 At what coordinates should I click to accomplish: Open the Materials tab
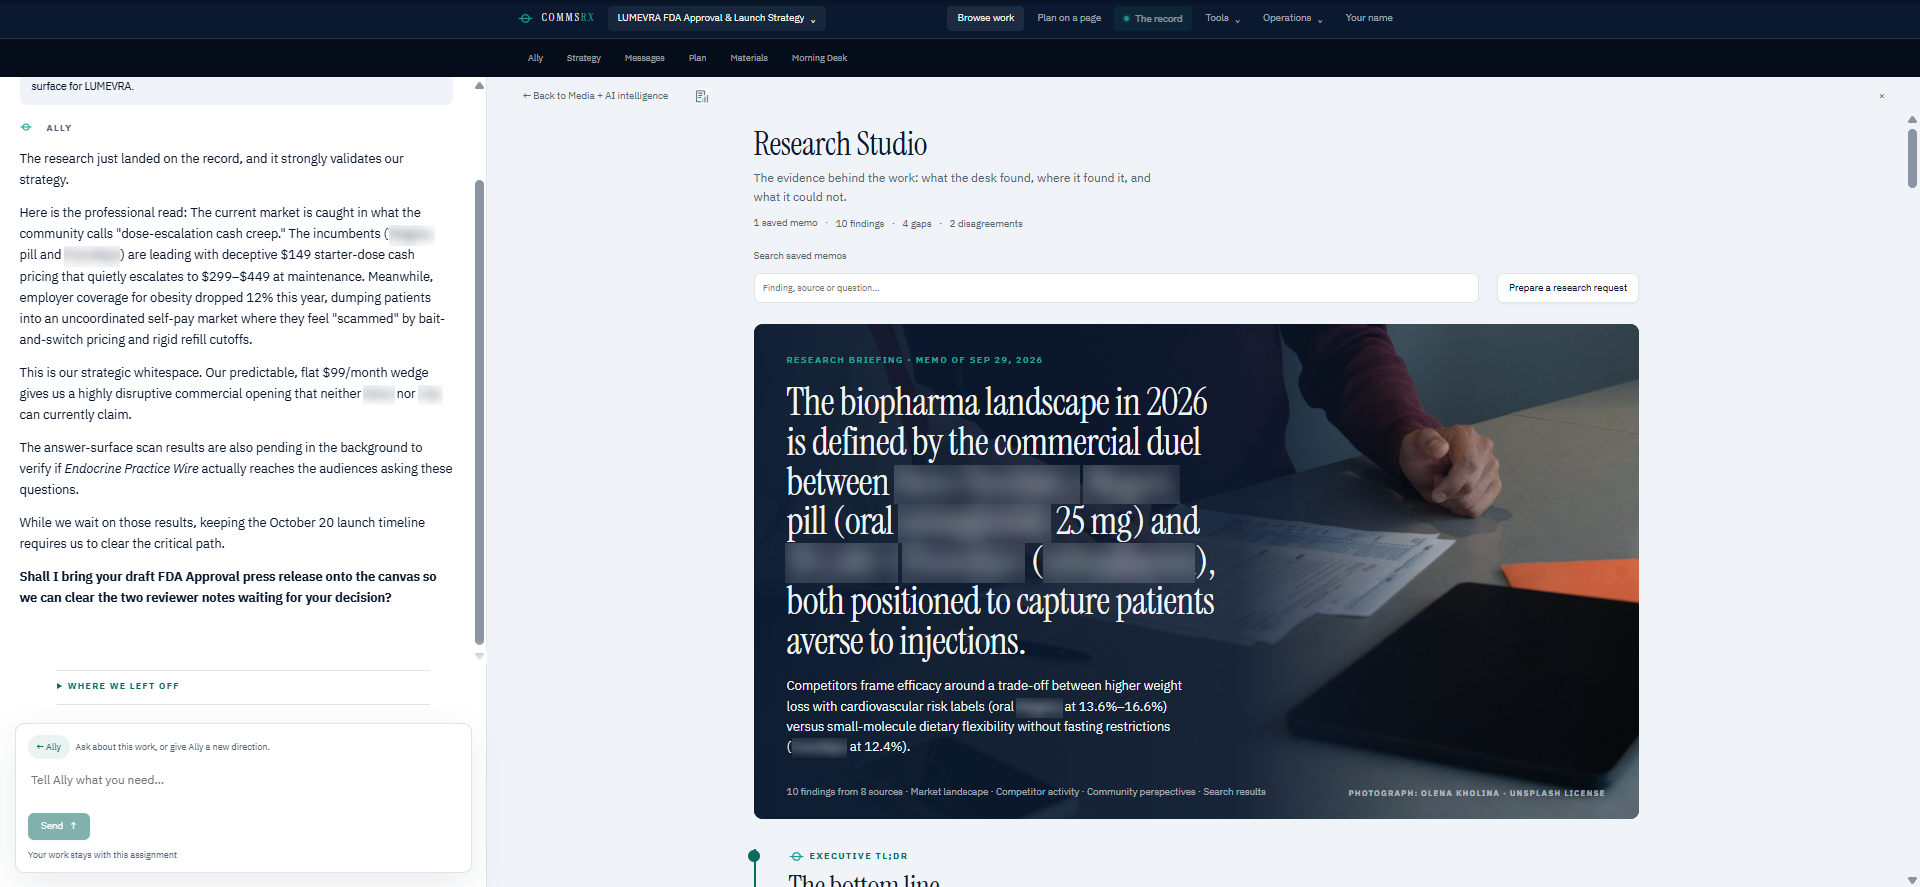(x=749, y=58)
